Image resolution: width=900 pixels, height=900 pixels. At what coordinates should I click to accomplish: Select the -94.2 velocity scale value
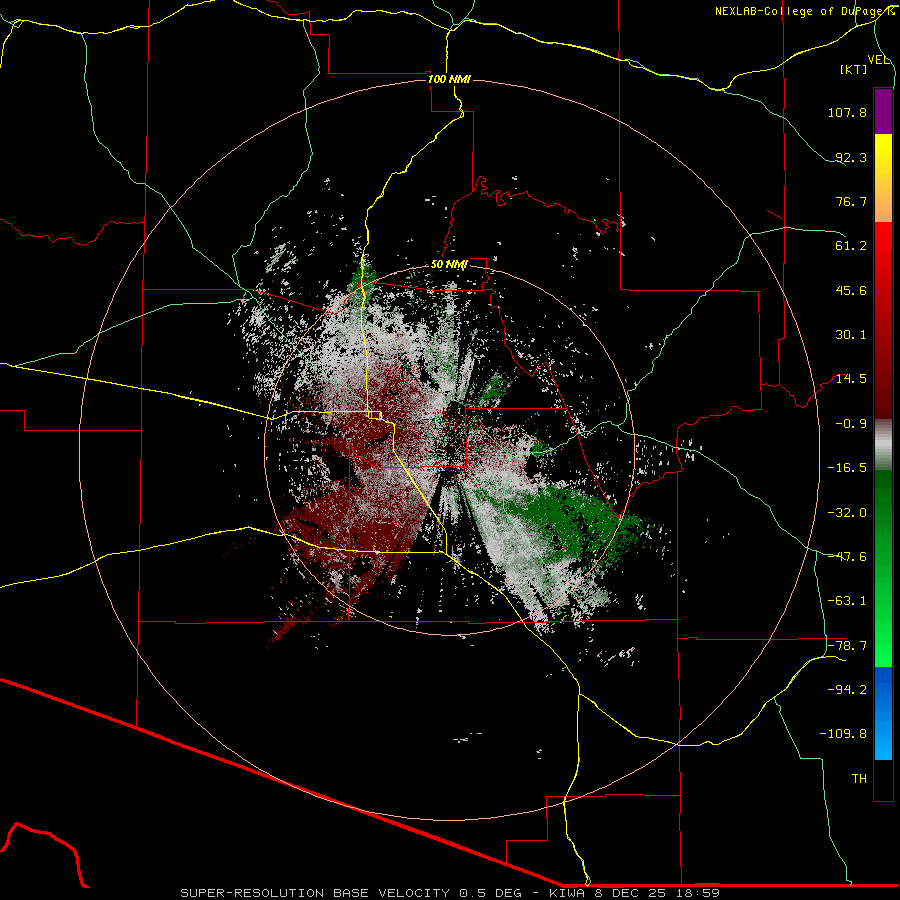tap(847, 690)
